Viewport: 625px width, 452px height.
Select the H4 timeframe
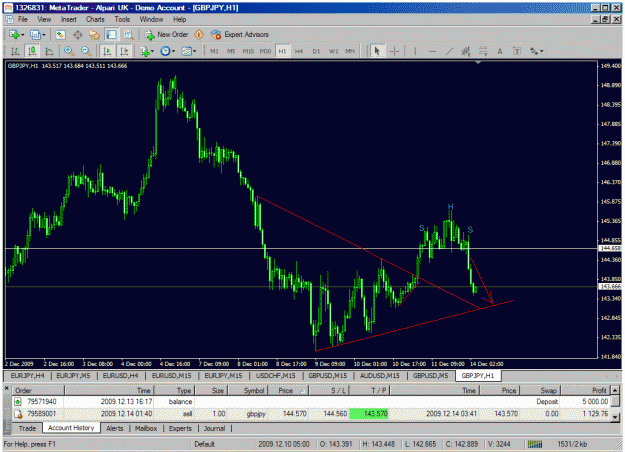(299, 51)
